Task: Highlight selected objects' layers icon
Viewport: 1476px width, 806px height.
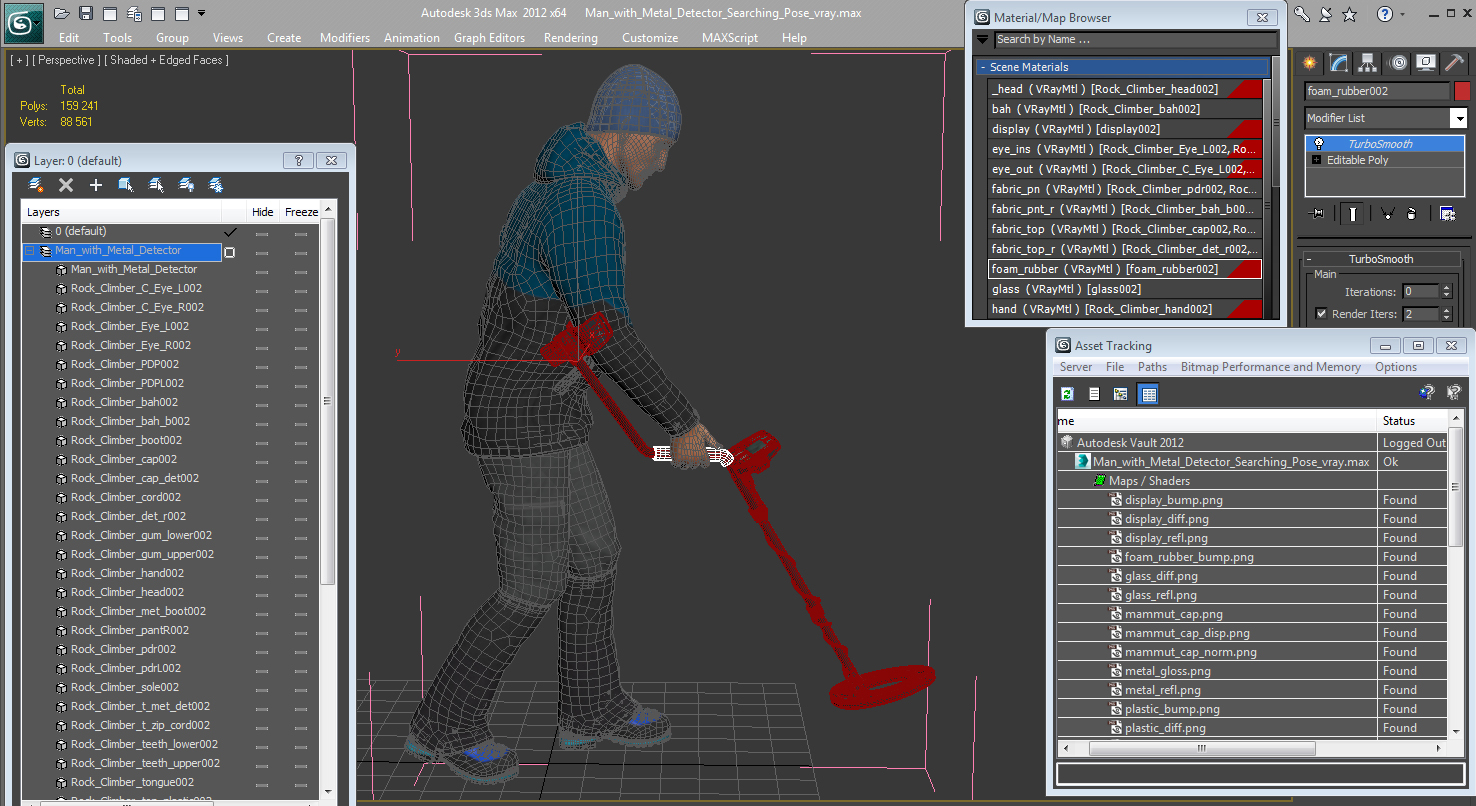Action: click(156, 185)
